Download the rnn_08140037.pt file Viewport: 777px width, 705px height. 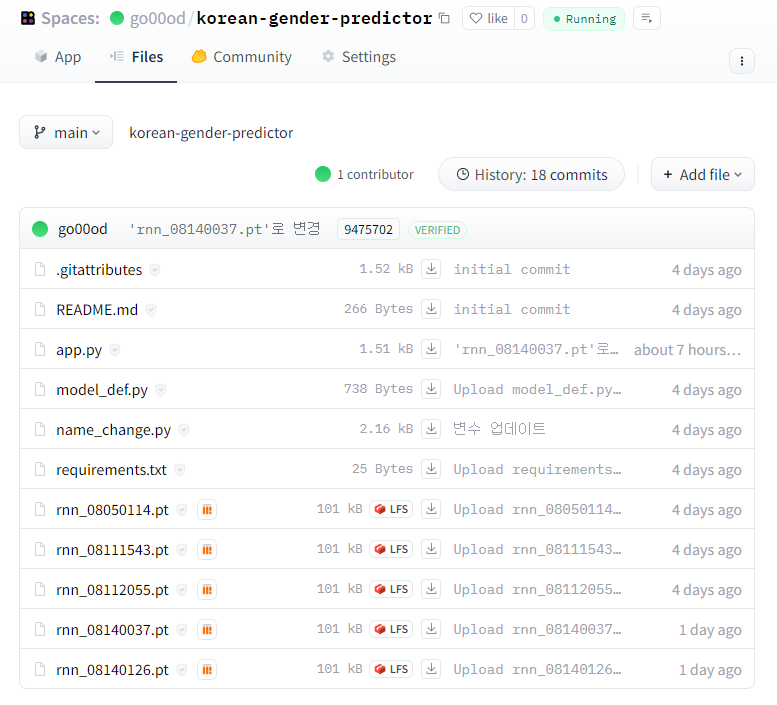(x=431, y=629)
